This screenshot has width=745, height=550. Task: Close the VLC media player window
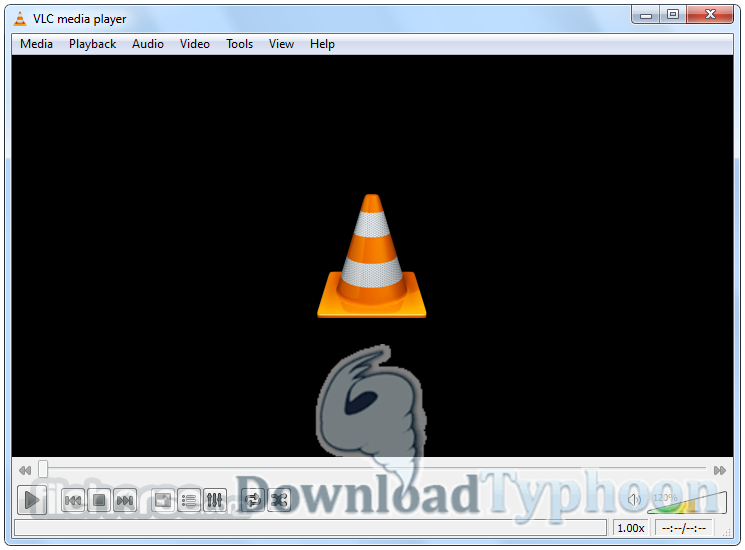pos(710,15)
